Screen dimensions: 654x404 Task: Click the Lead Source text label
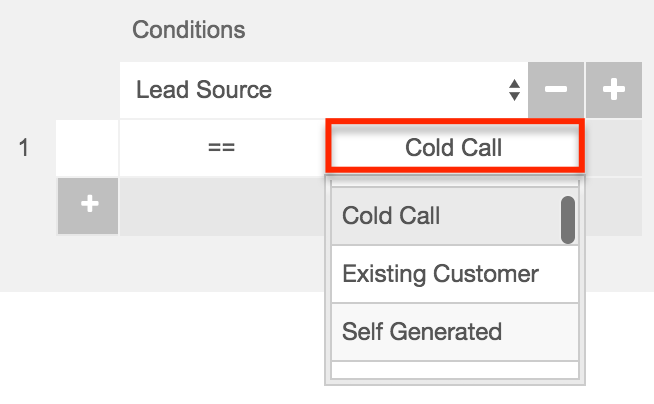(204, 90)
